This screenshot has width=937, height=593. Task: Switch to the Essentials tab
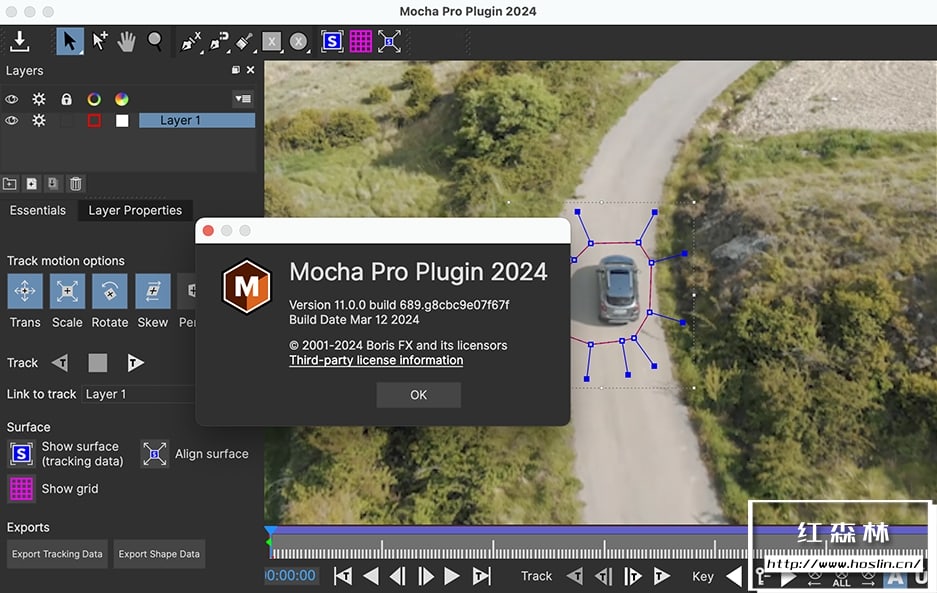point(38,210)
